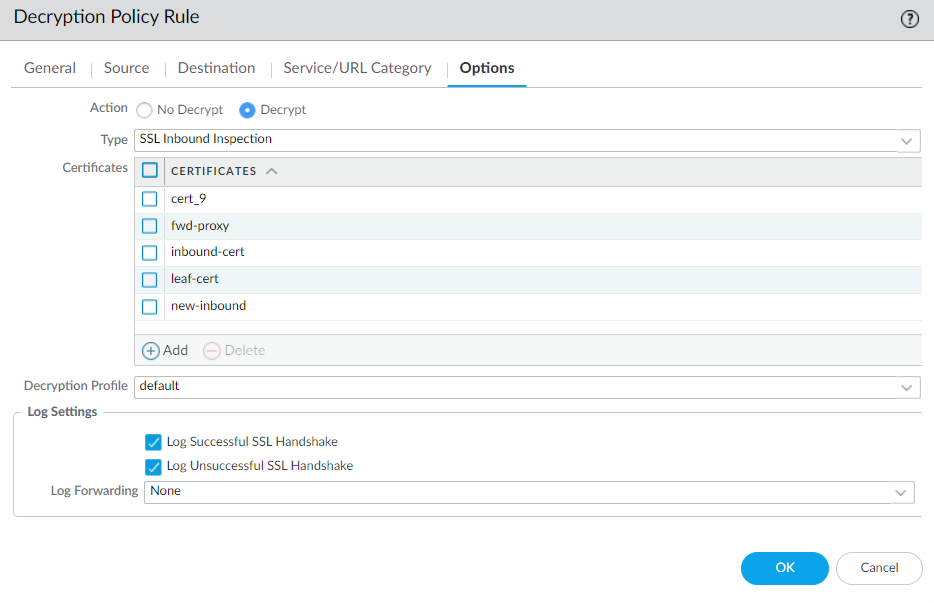The image size is (934, 603).
Task: Click the Delete certificate minus icon
Action: 211,351
